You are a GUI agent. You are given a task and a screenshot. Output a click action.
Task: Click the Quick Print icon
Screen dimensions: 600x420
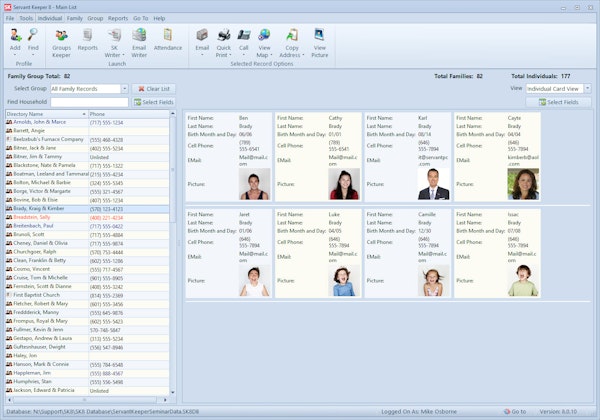(224, 36)
